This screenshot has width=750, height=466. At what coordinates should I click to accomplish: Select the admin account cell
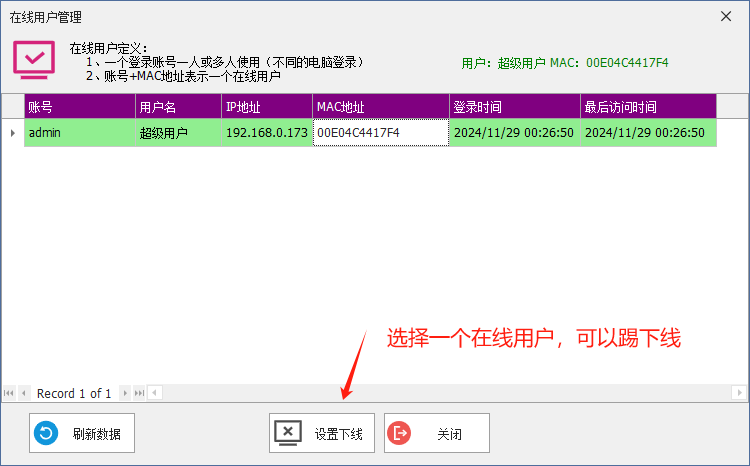(80, 133)
